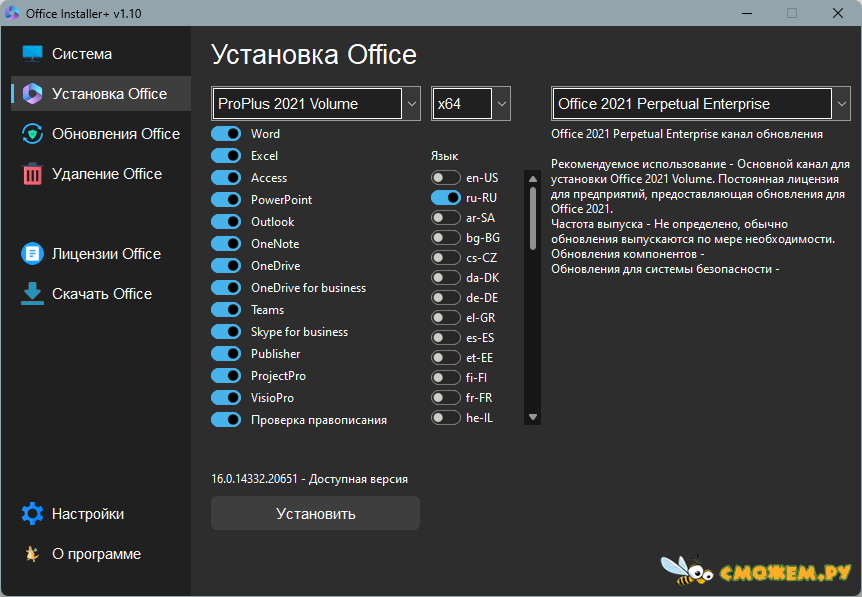Enable es-ES language switch
Screen dimensions: 862x597
446,338
